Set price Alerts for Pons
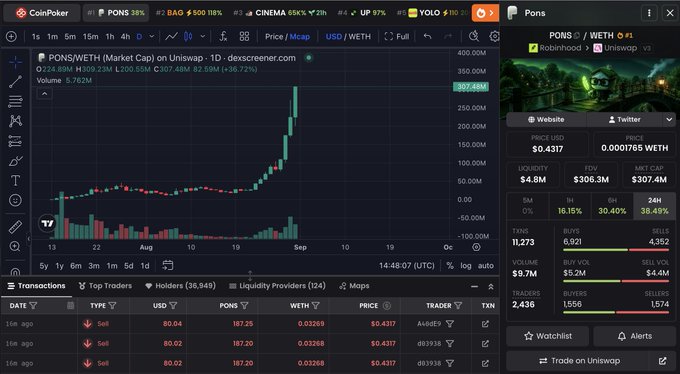 point(634,336)
